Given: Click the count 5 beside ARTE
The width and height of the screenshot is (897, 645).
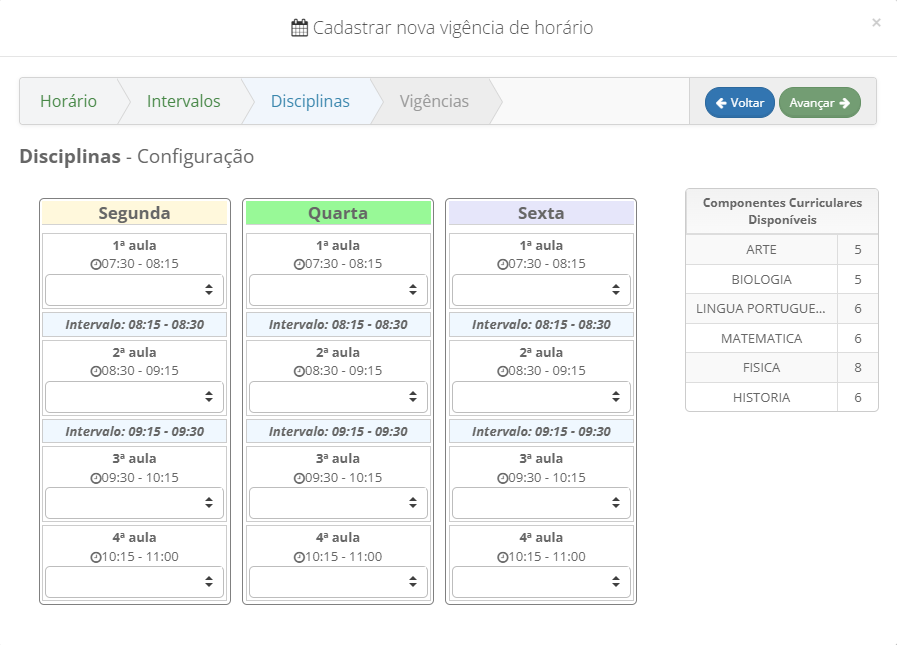Looking at the screenshot, I should click(858, 250).
